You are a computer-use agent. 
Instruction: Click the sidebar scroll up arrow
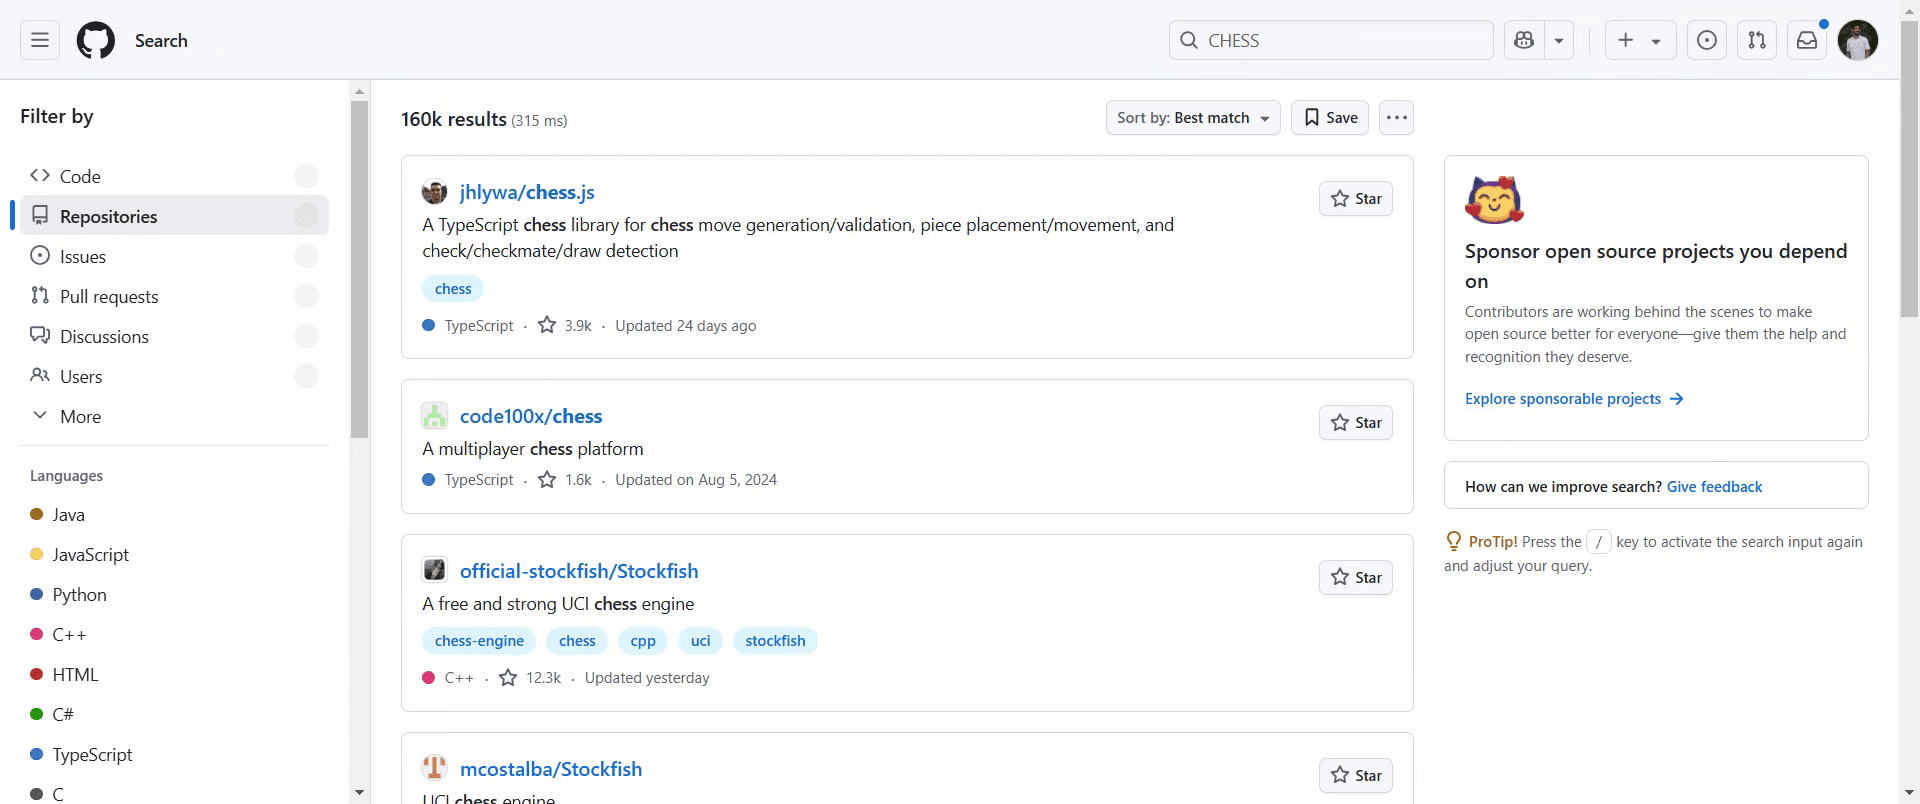coord(360,91)
